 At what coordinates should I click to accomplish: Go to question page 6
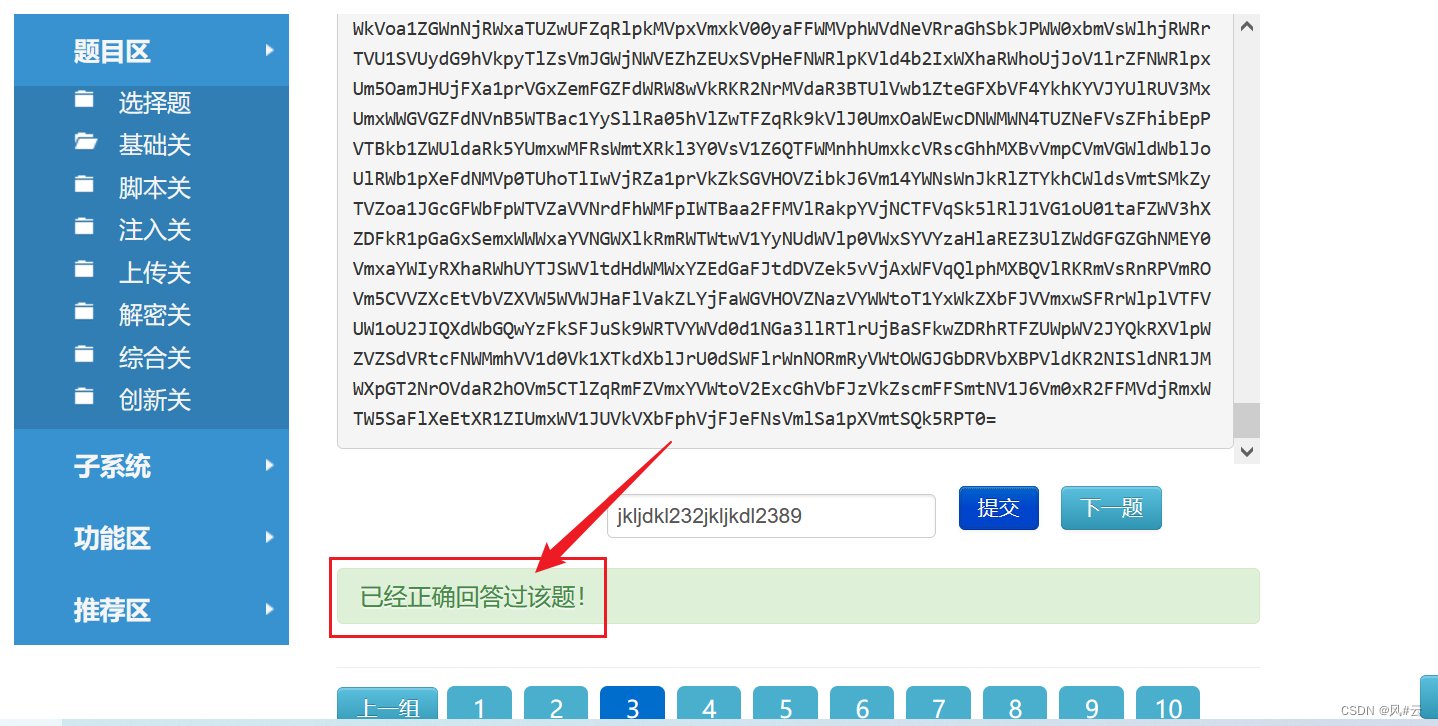pyautogui.click(x=862, y=706)
